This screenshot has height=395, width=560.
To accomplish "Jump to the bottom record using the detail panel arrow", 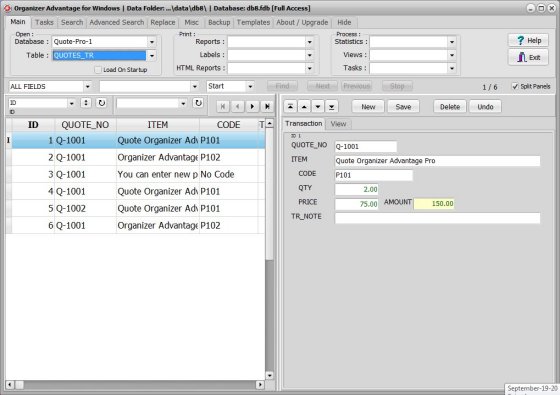I will click(332, 106).
